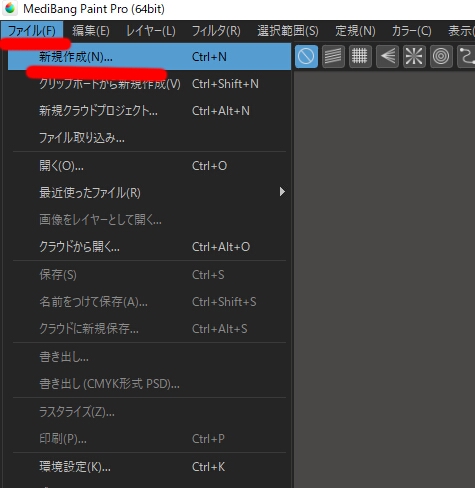Select the radial snap icon
Viewport: 475px width, 488px height.
coord(414,56)
